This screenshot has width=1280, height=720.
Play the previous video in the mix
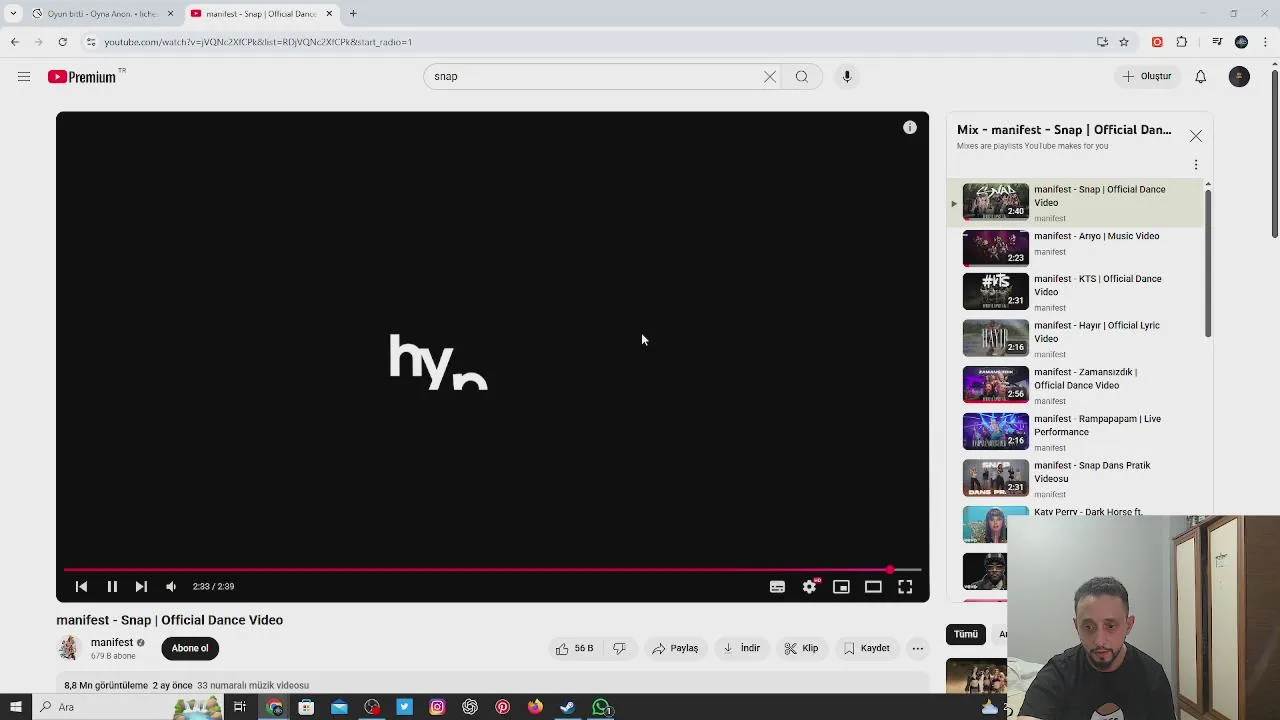pyautogui.click(x=81, y=587)
